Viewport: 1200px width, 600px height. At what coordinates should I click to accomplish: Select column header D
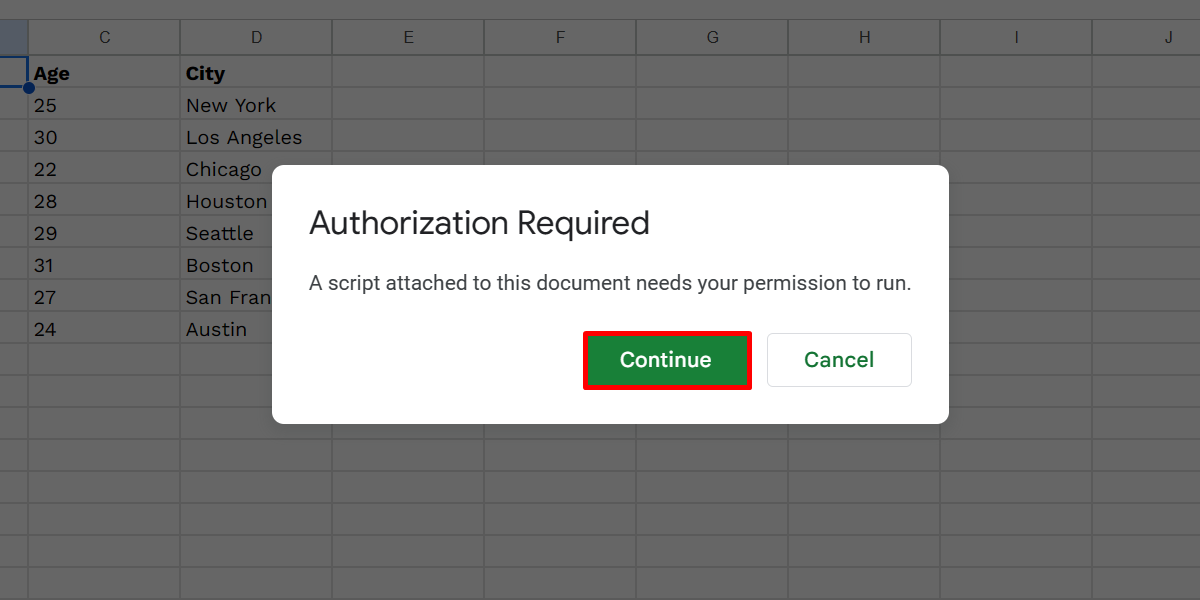(x=256, y=36)
